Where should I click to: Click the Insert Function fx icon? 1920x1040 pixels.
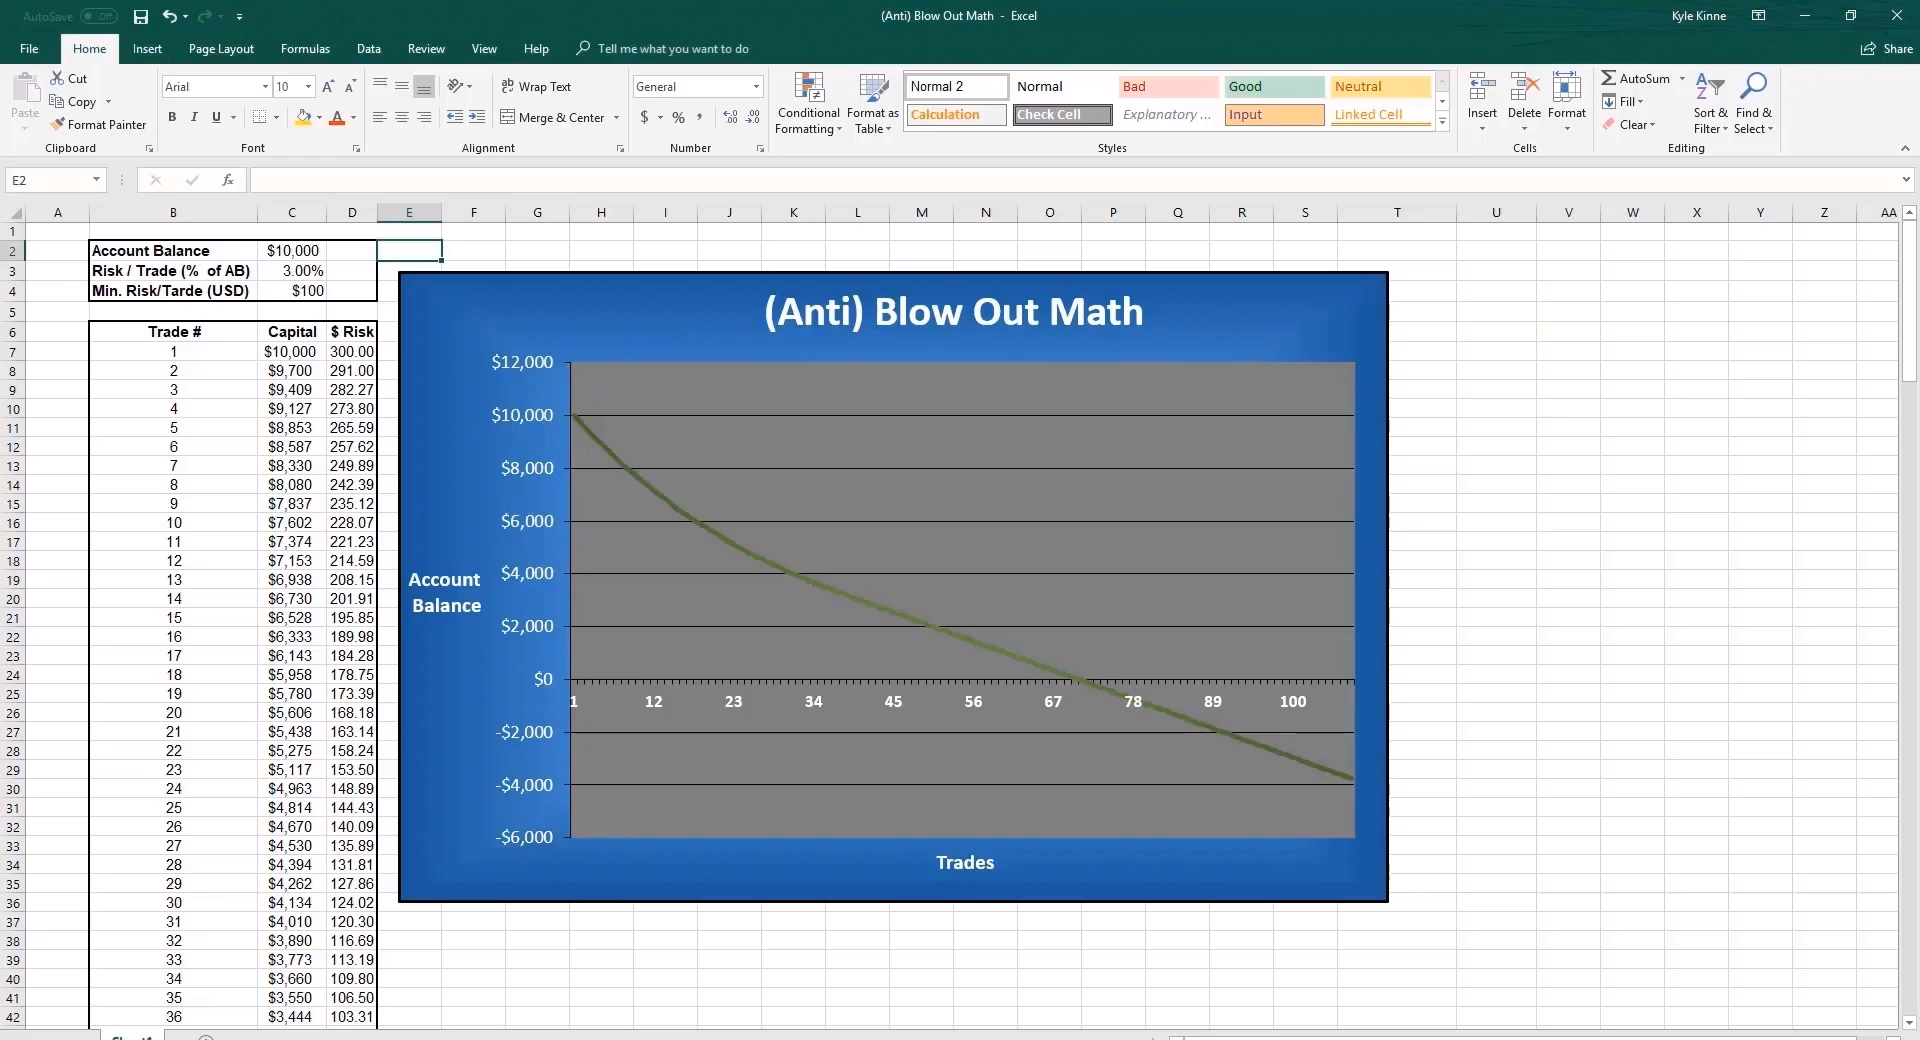click(x=228, y=180)
